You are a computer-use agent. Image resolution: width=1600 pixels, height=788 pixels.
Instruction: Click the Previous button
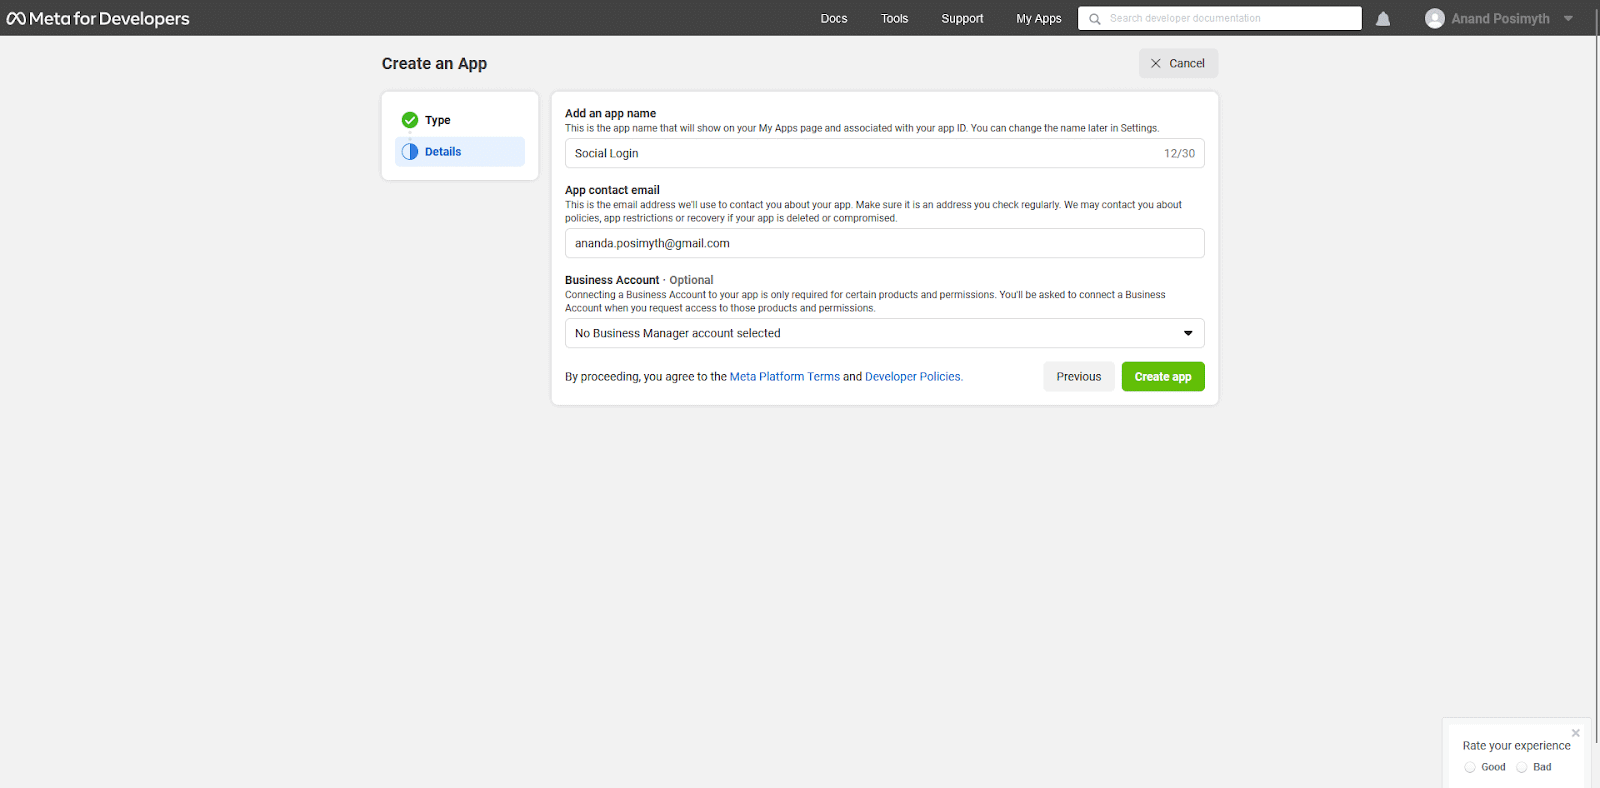click(x=1079, y=377)
